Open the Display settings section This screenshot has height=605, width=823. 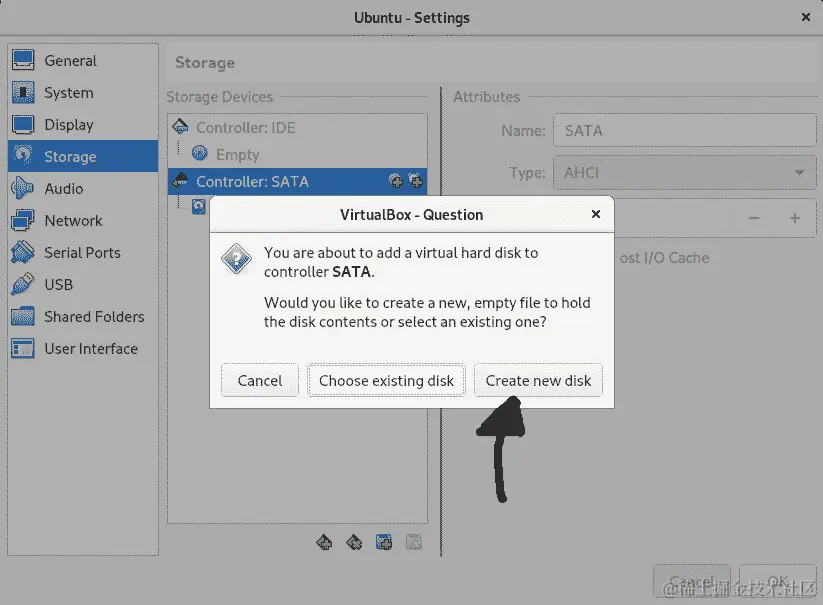[83, 124]
